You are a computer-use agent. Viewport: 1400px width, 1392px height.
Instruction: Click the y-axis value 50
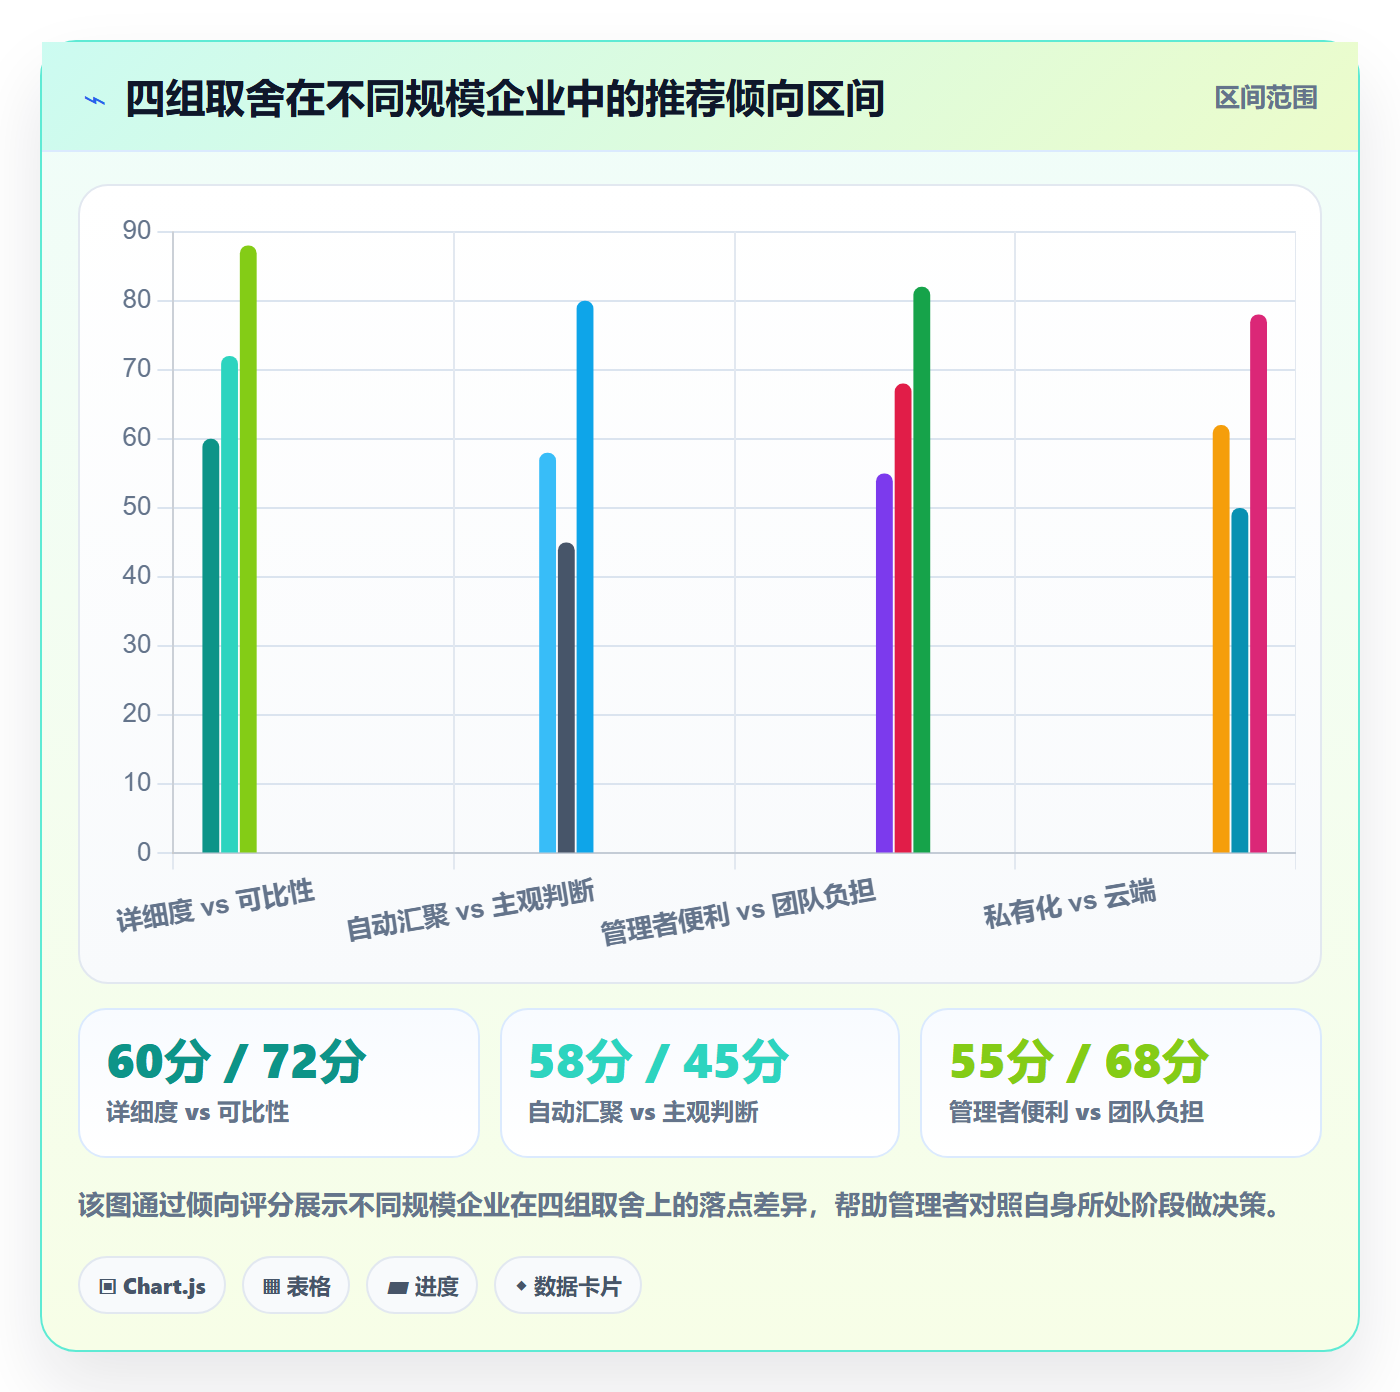pyautogui.click(x=137, y=507)
